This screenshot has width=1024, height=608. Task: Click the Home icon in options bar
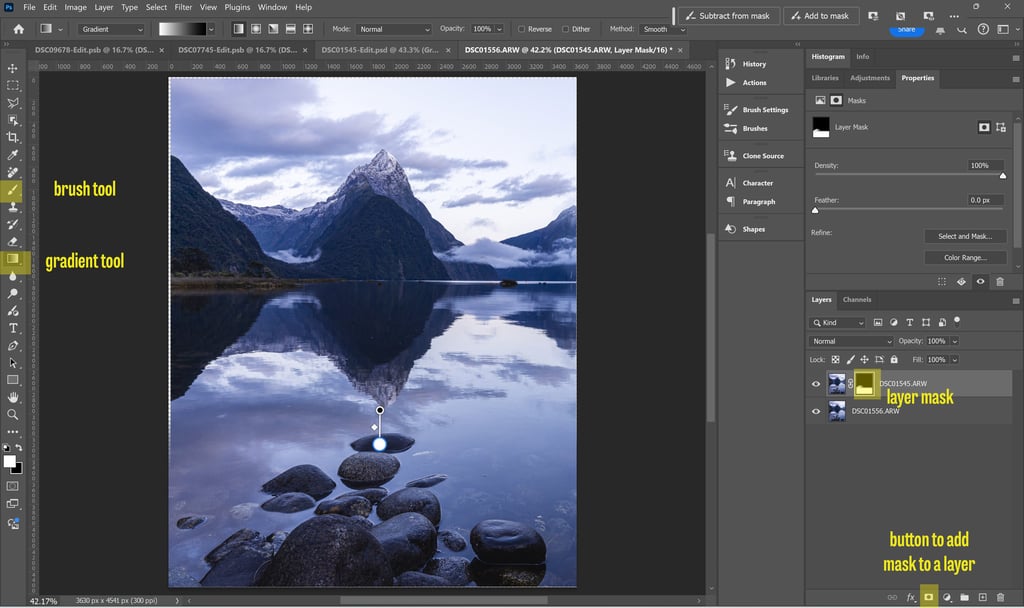pyautogui.click(x=18, y=29)
